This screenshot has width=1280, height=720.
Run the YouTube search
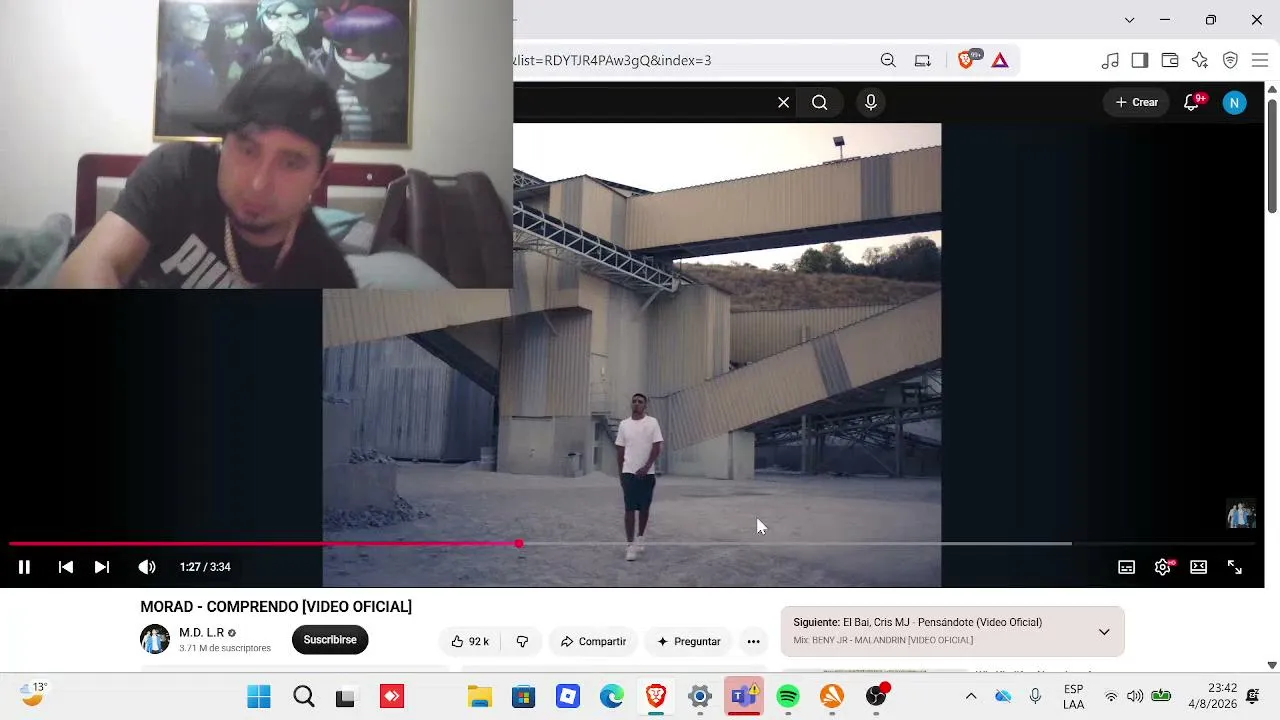(820, 102)
